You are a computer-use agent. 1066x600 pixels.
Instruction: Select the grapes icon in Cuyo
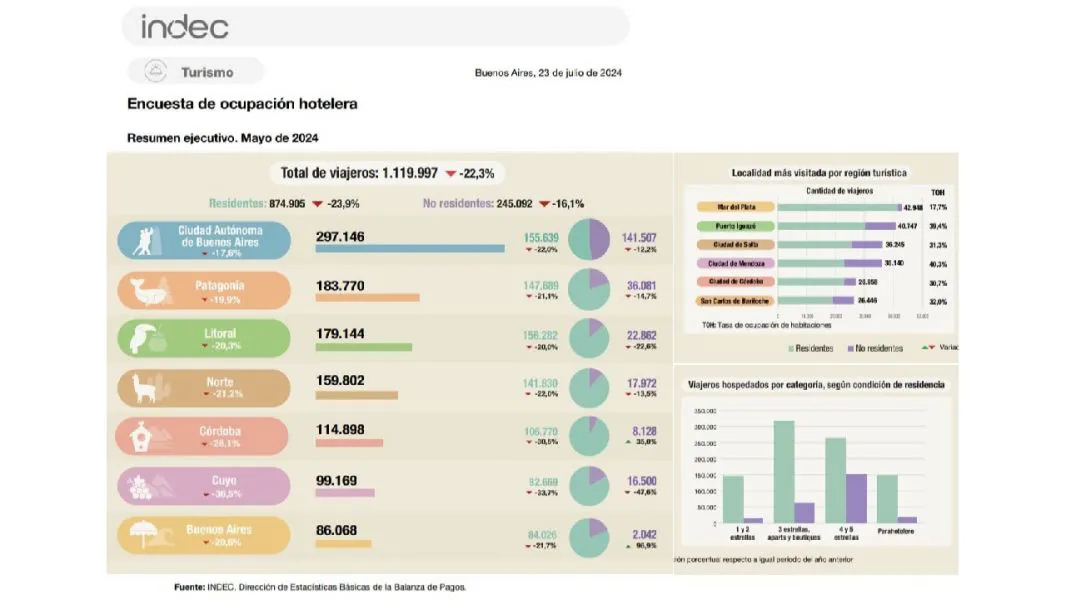point(141,486)
